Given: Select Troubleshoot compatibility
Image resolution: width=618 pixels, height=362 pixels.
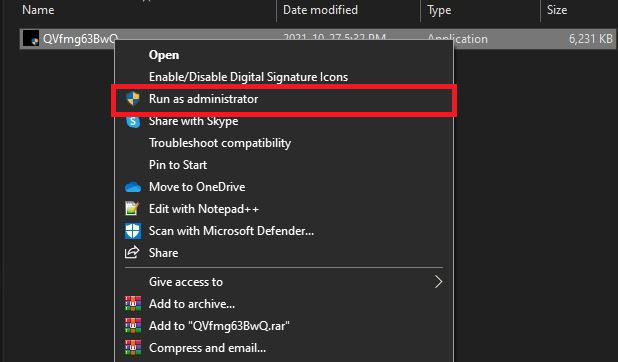Looking at the screenshot, I should [x=220, y=143].
